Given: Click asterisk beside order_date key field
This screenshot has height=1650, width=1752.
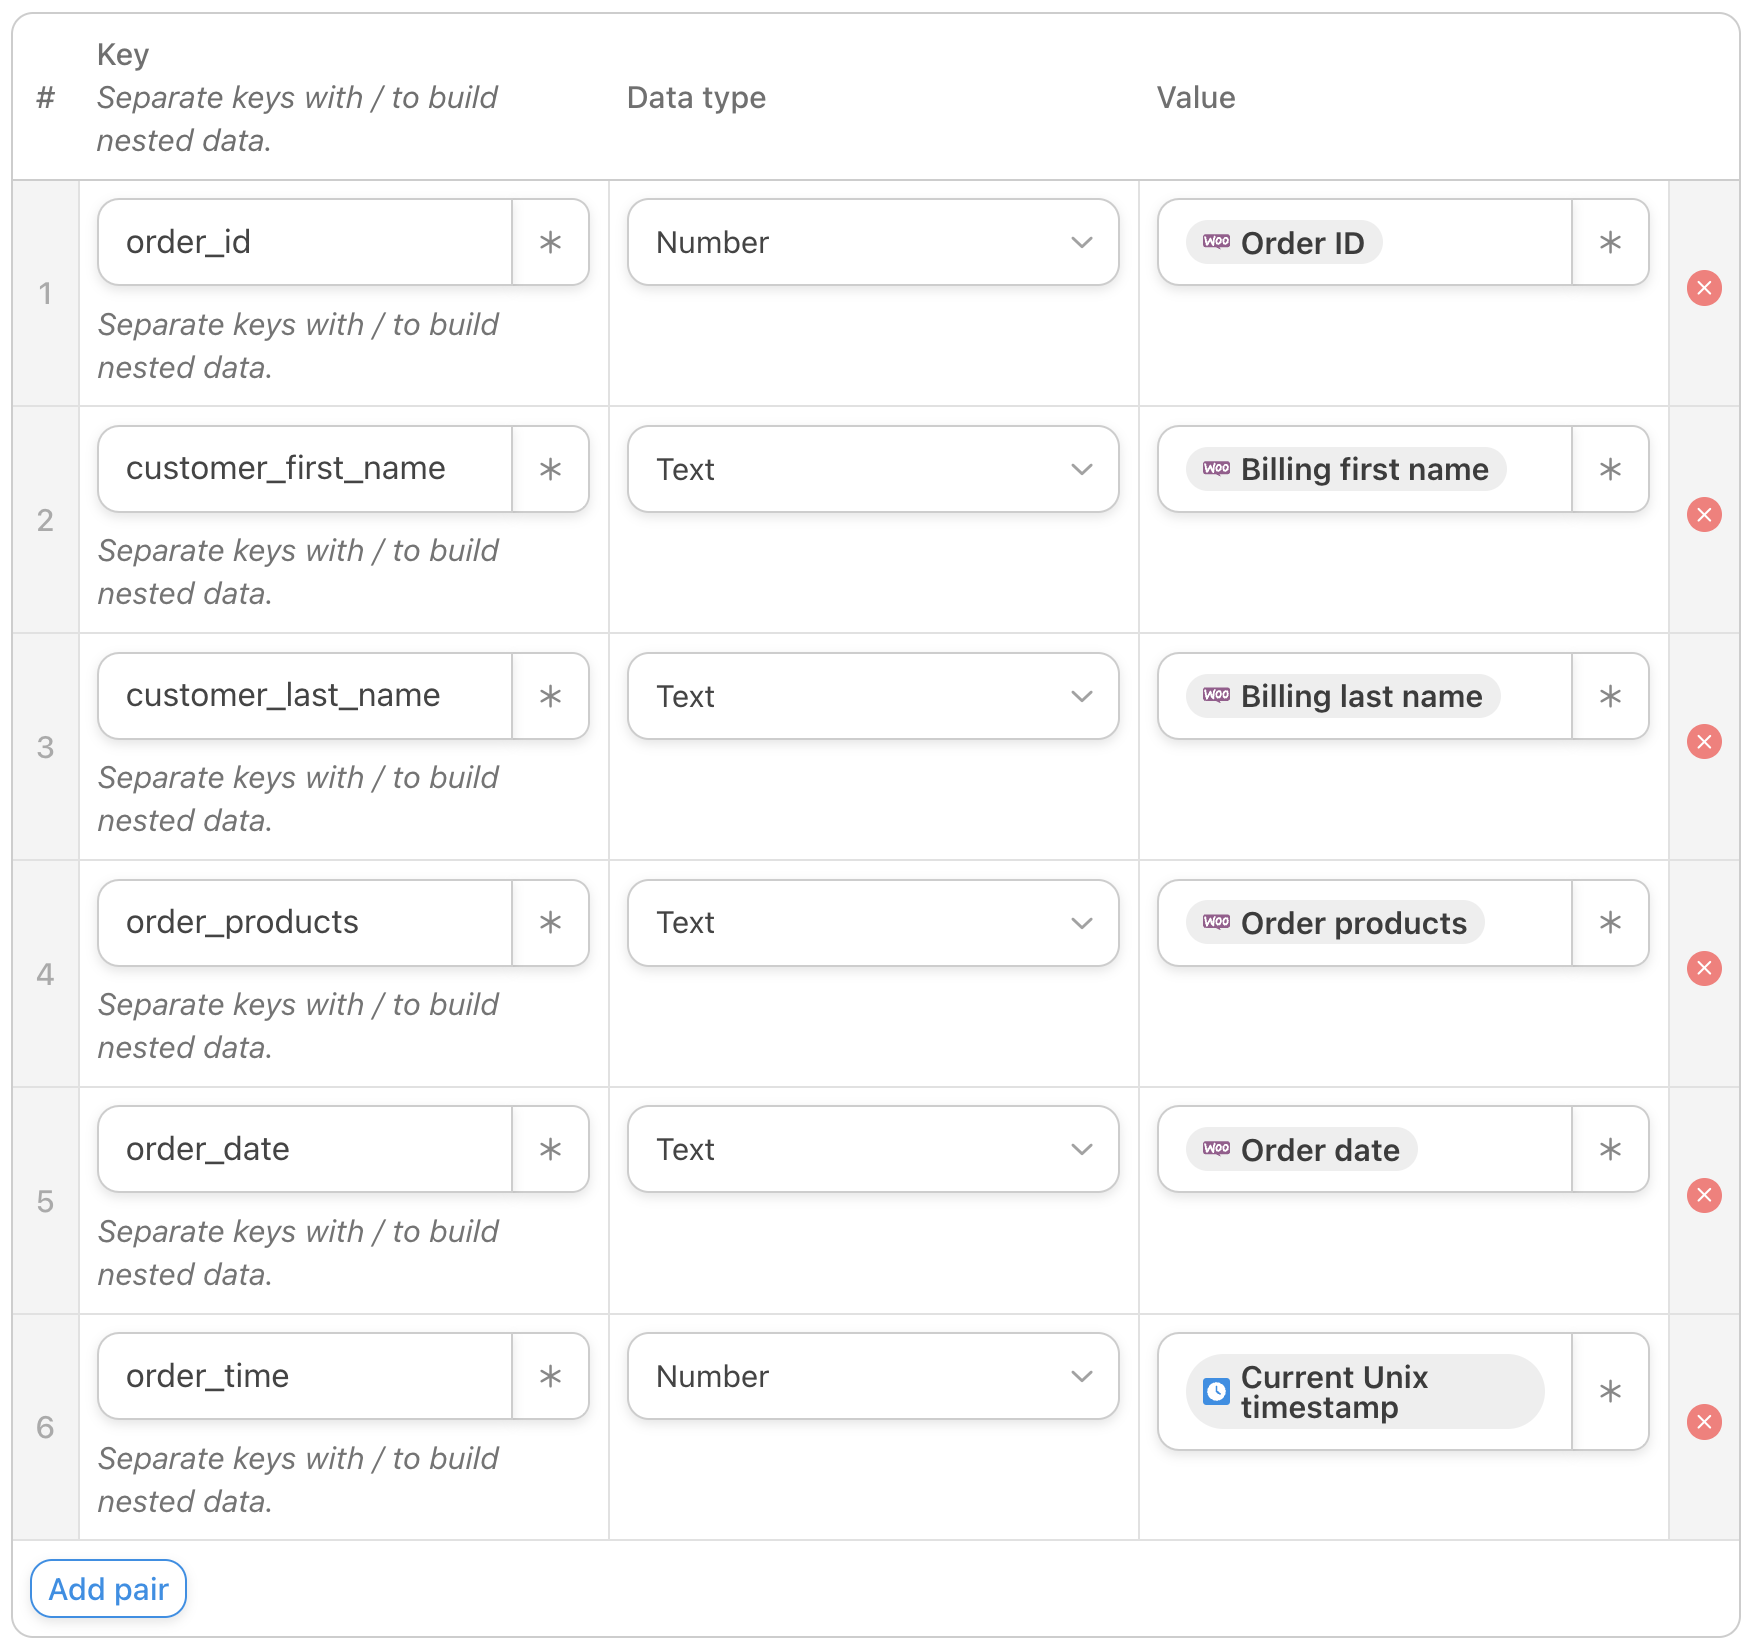Looking at the screenshot, I should click(x=550, y=1149).
